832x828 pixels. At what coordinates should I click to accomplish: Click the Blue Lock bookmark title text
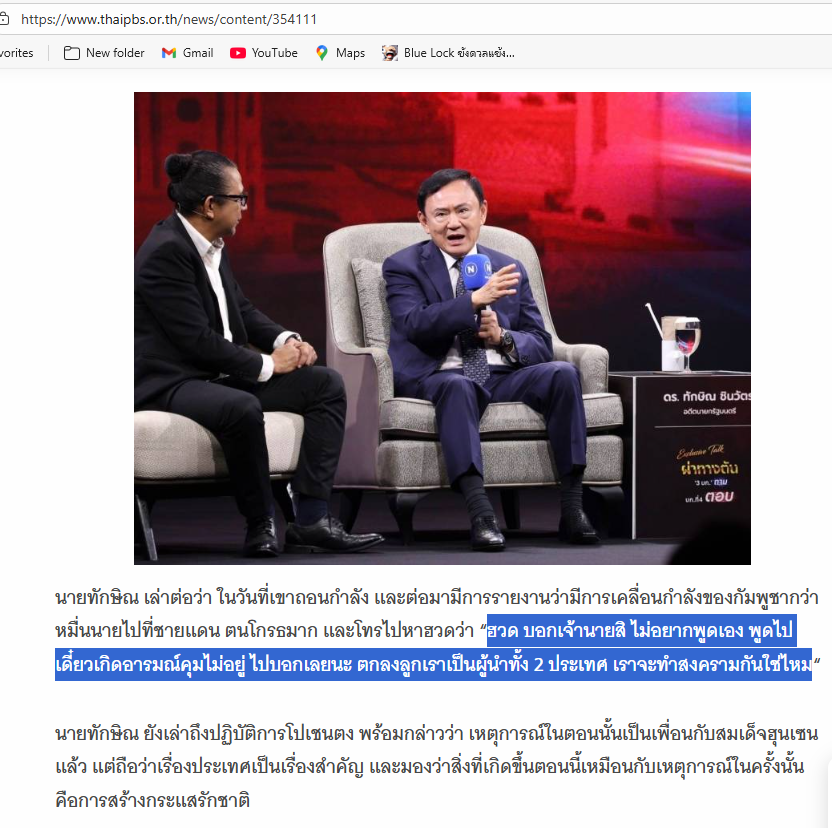tap(459, 53)
